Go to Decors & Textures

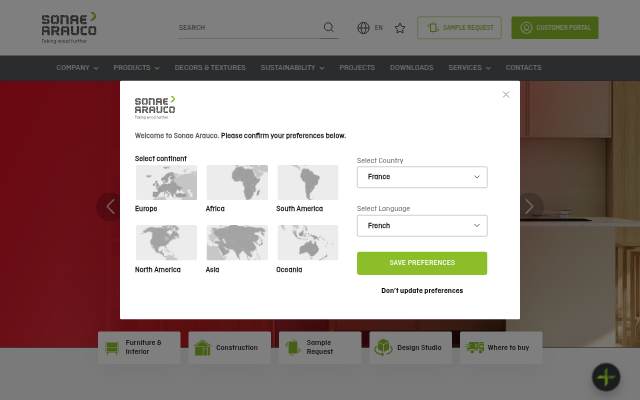[x=210, y=68]
